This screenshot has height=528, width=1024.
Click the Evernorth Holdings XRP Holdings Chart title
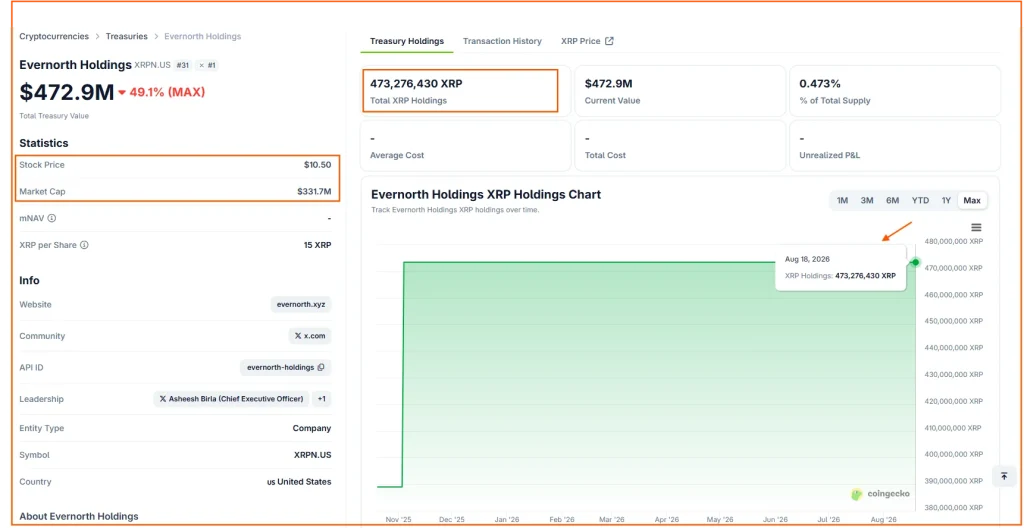pyautogui.click(x=486, y=194)
